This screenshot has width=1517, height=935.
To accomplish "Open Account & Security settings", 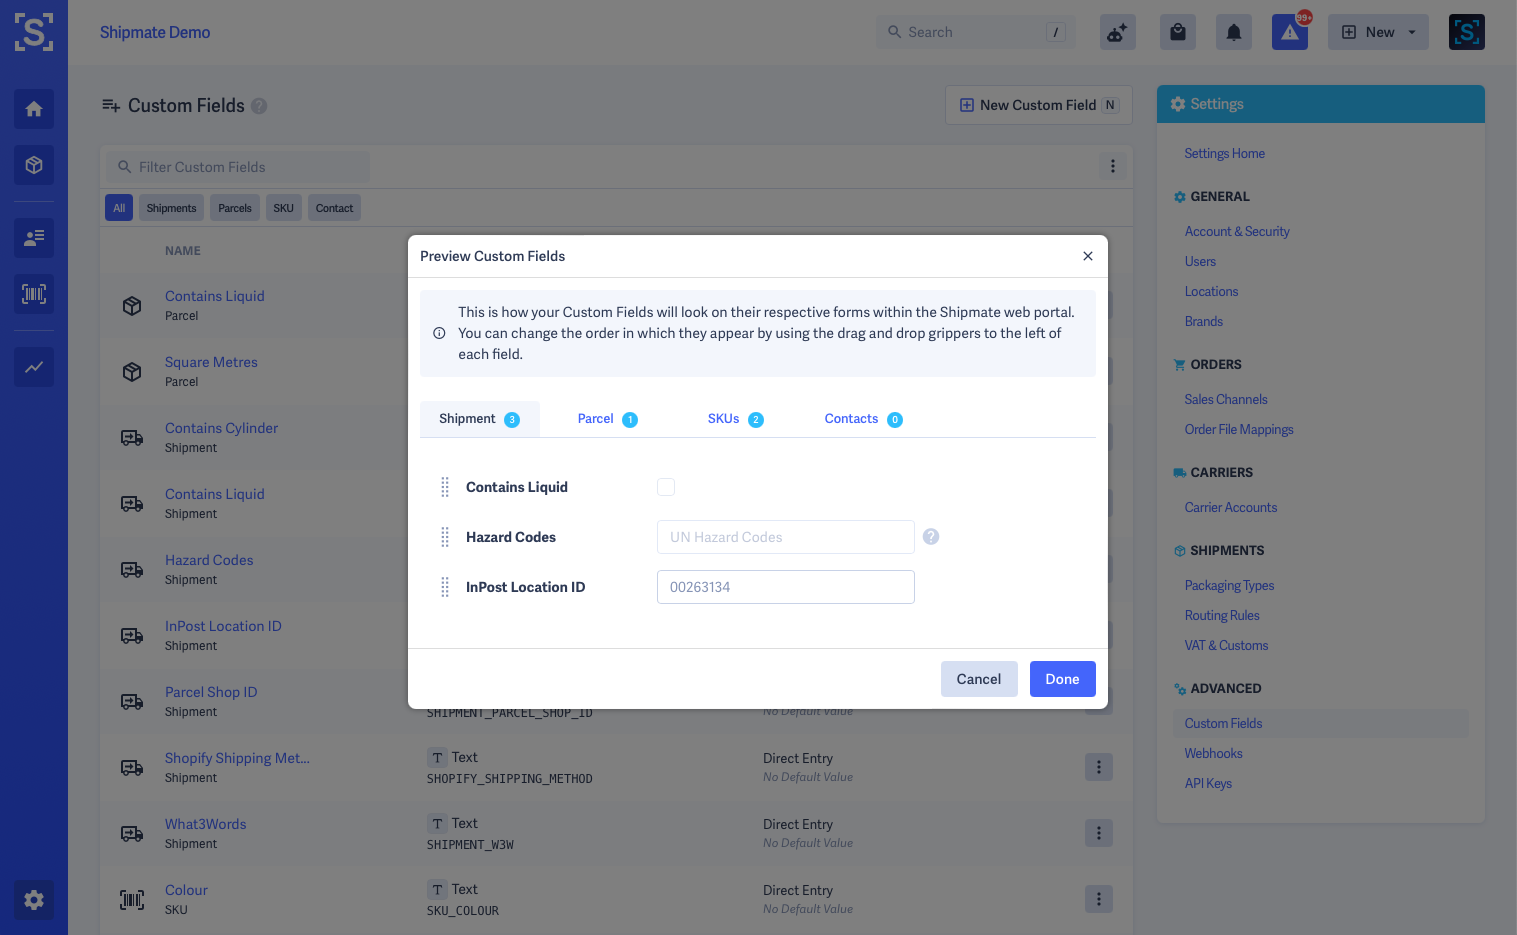I will coord(1237,231).
